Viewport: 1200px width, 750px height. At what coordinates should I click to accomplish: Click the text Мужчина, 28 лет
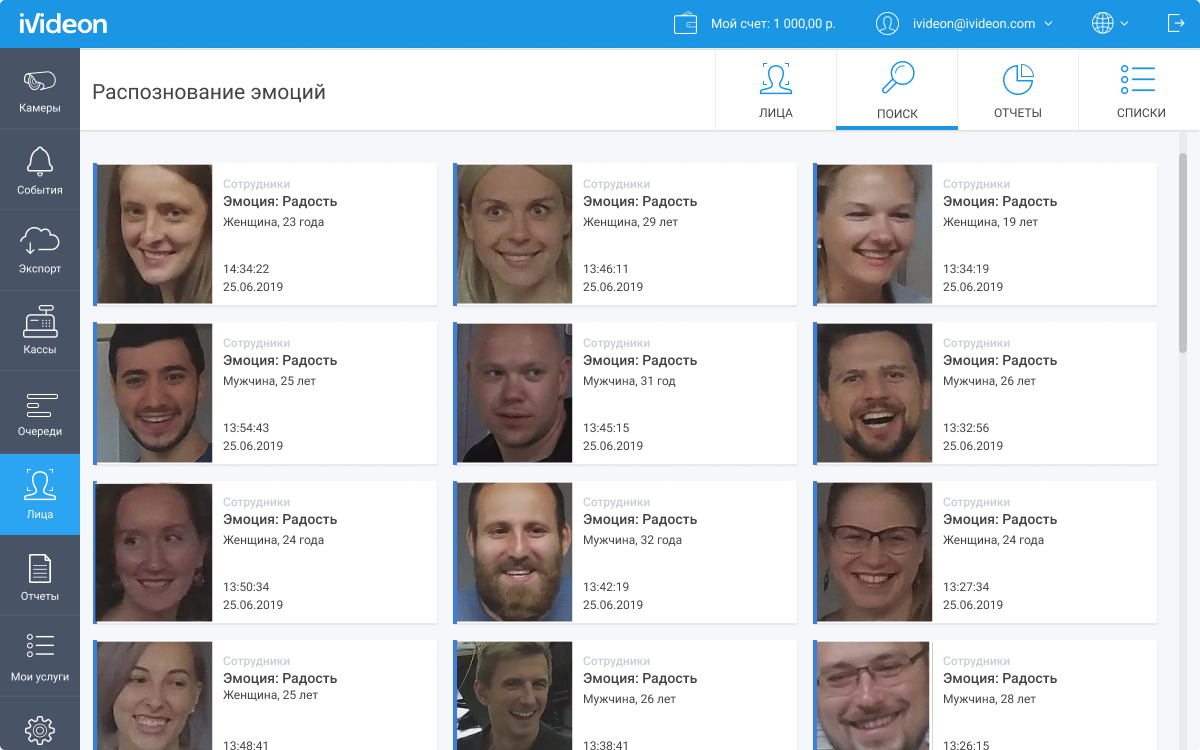pos(989,697)
